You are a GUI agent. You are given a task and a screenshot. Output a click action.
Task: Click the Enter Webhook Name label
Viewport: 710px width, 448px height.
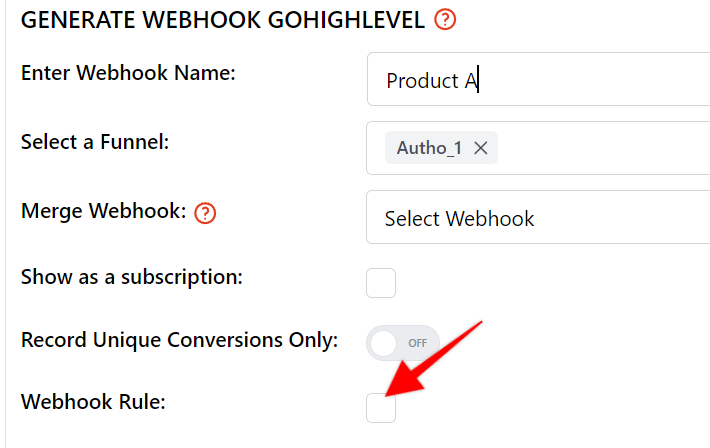128,73
